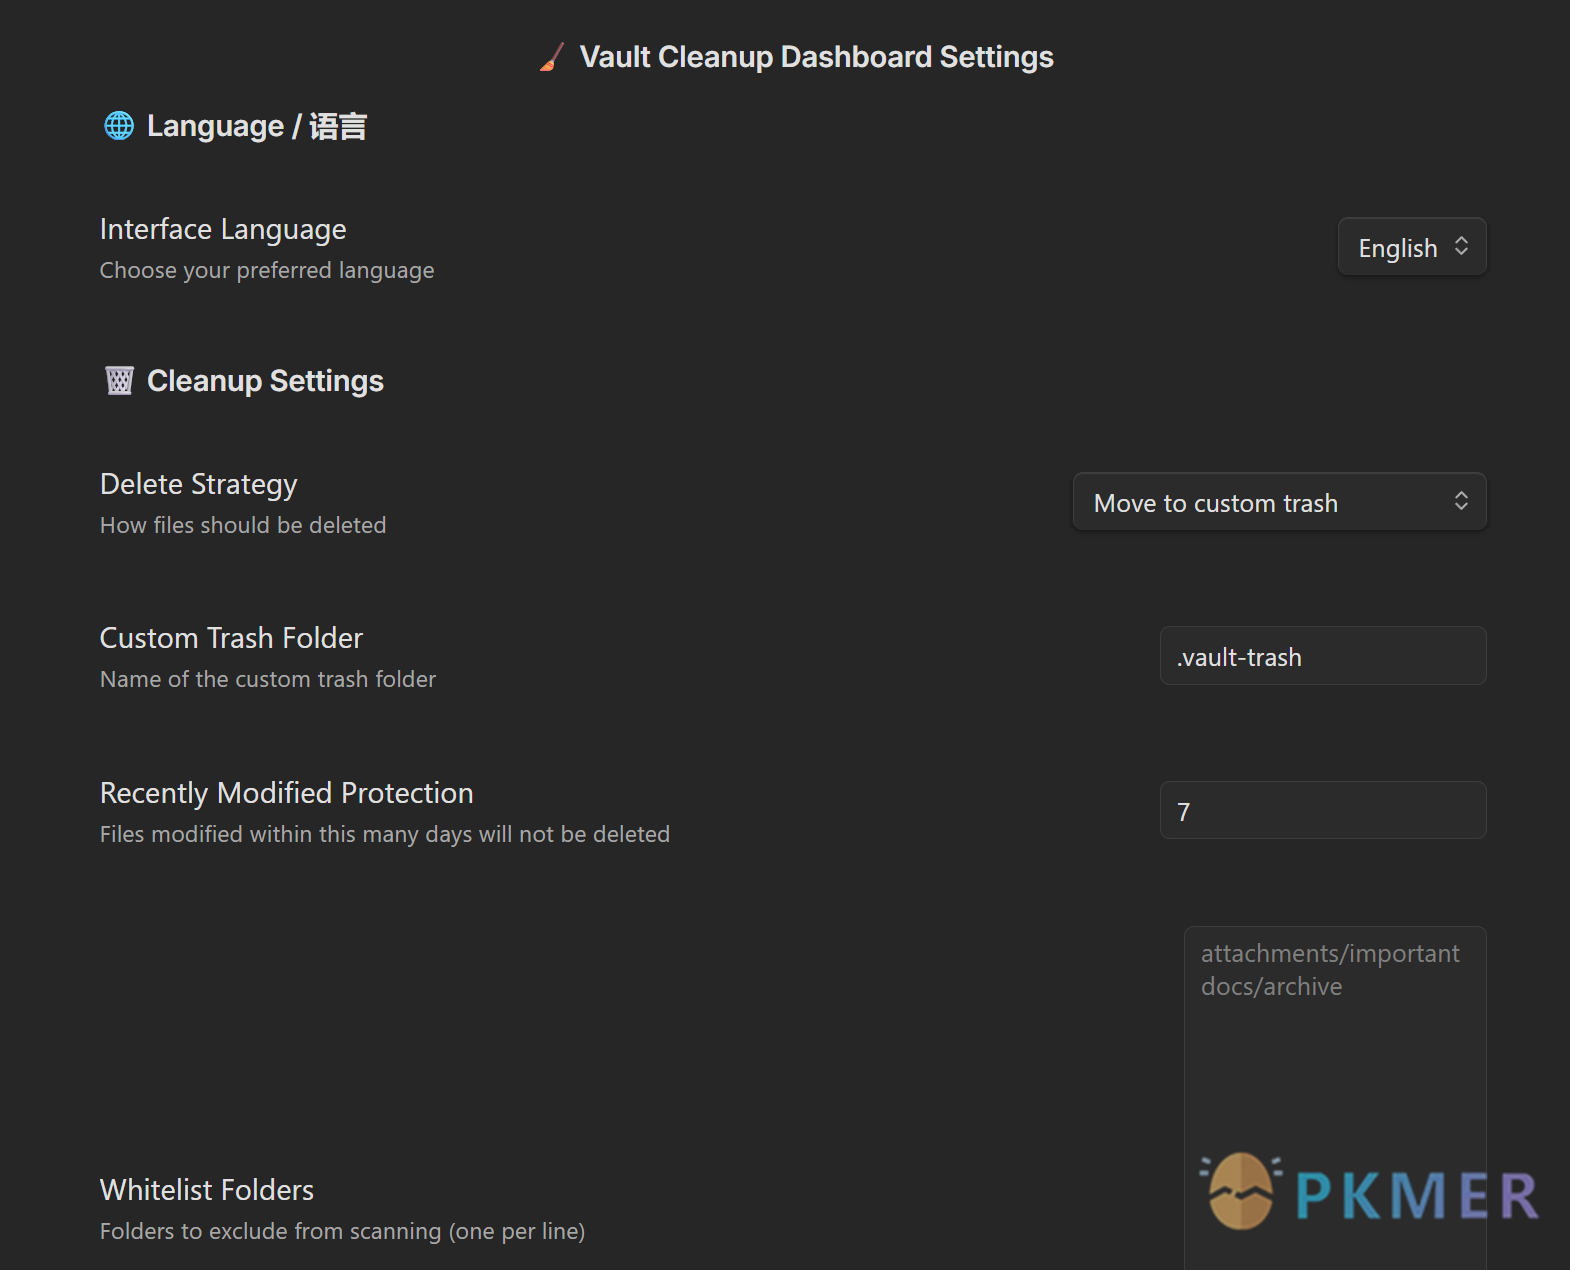The image size is (1570, 1270).
Task: Click 'Files modified within this many days' description
Action: click(x=385, y=834)
